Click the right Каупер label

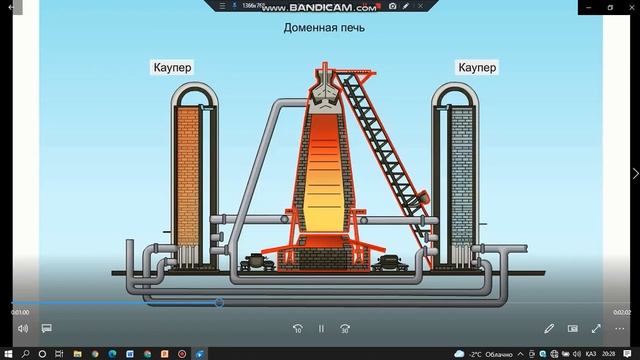pos(477,67)
